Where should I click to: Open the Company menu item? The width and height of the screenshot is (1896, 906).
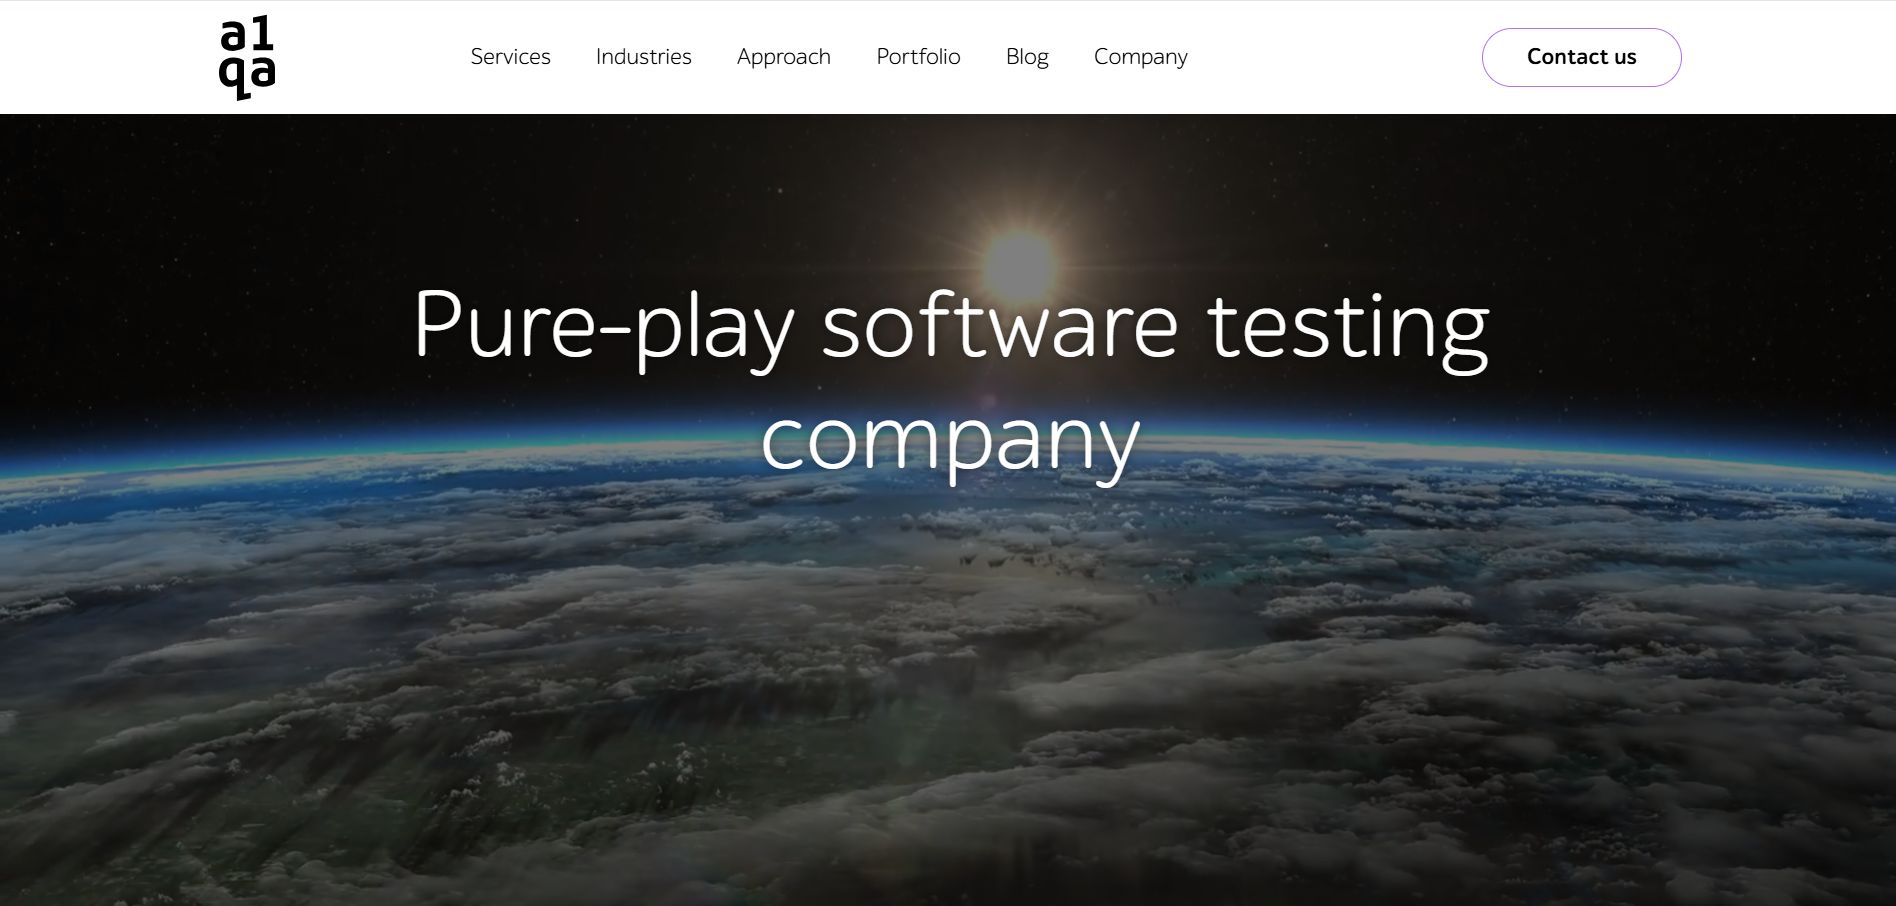(1140, 57)
